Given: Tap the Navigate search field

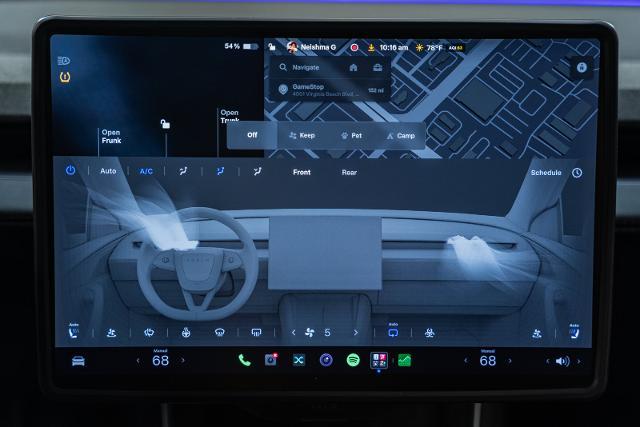Looking at the screenshot, I should coord(307,67).
